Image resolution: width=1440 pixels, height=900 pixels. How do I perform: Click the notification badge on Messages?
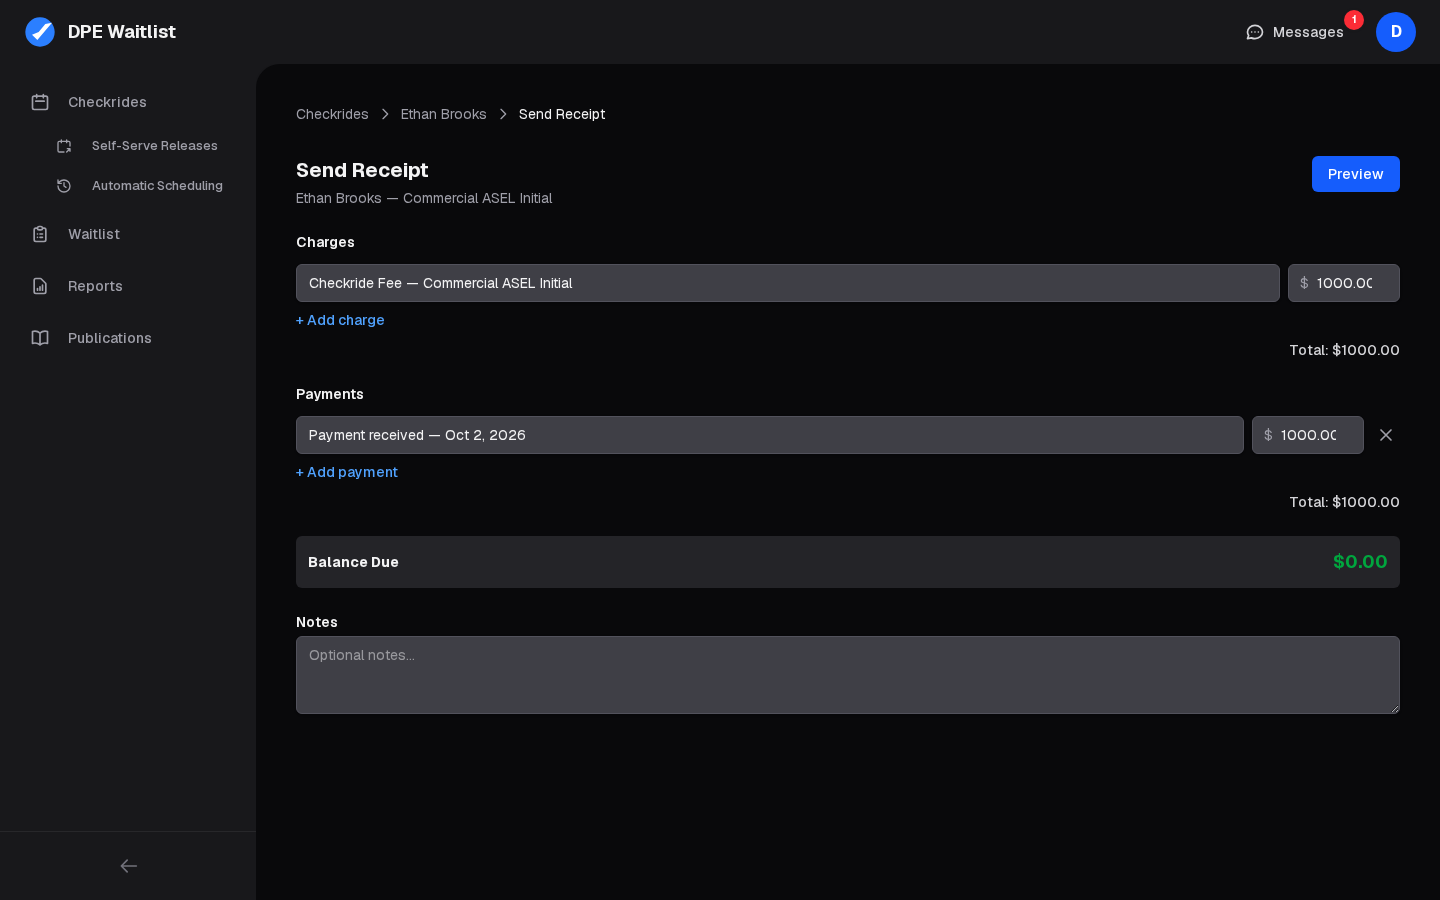tap(1354, 20)
